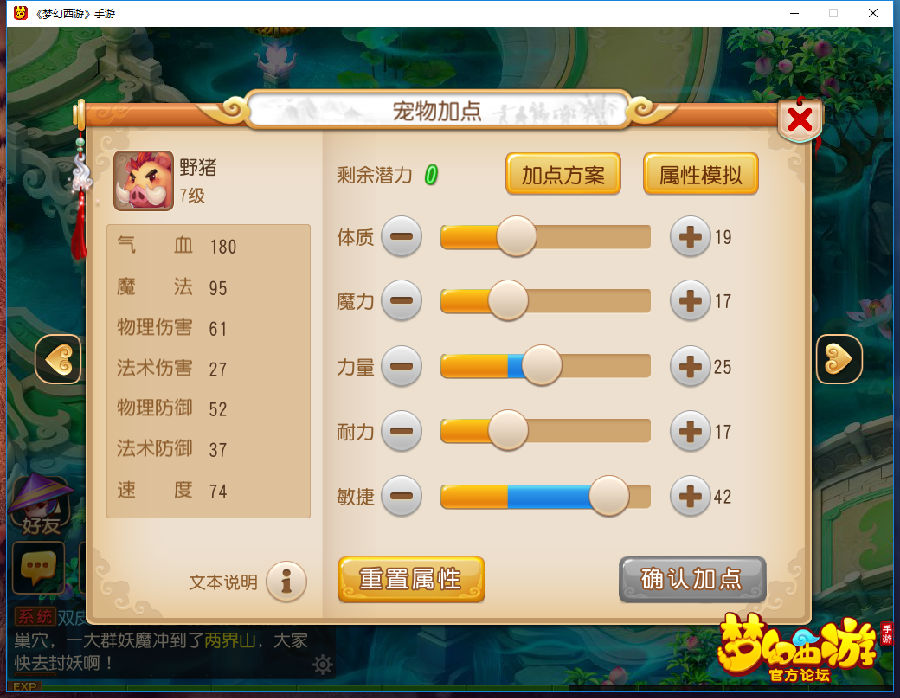Go to next pet with right arrow

(x=839, y=359)
